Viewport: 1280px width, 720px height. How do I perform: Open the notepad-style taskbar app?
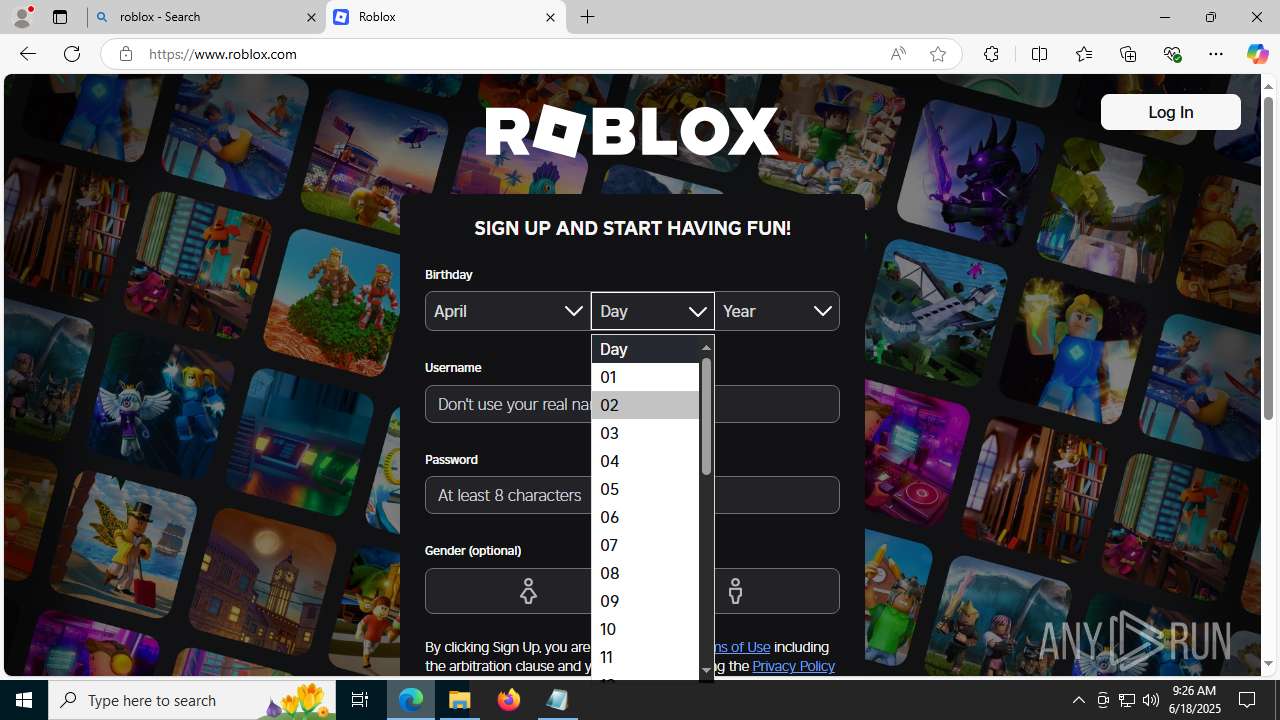coord(557,700)
